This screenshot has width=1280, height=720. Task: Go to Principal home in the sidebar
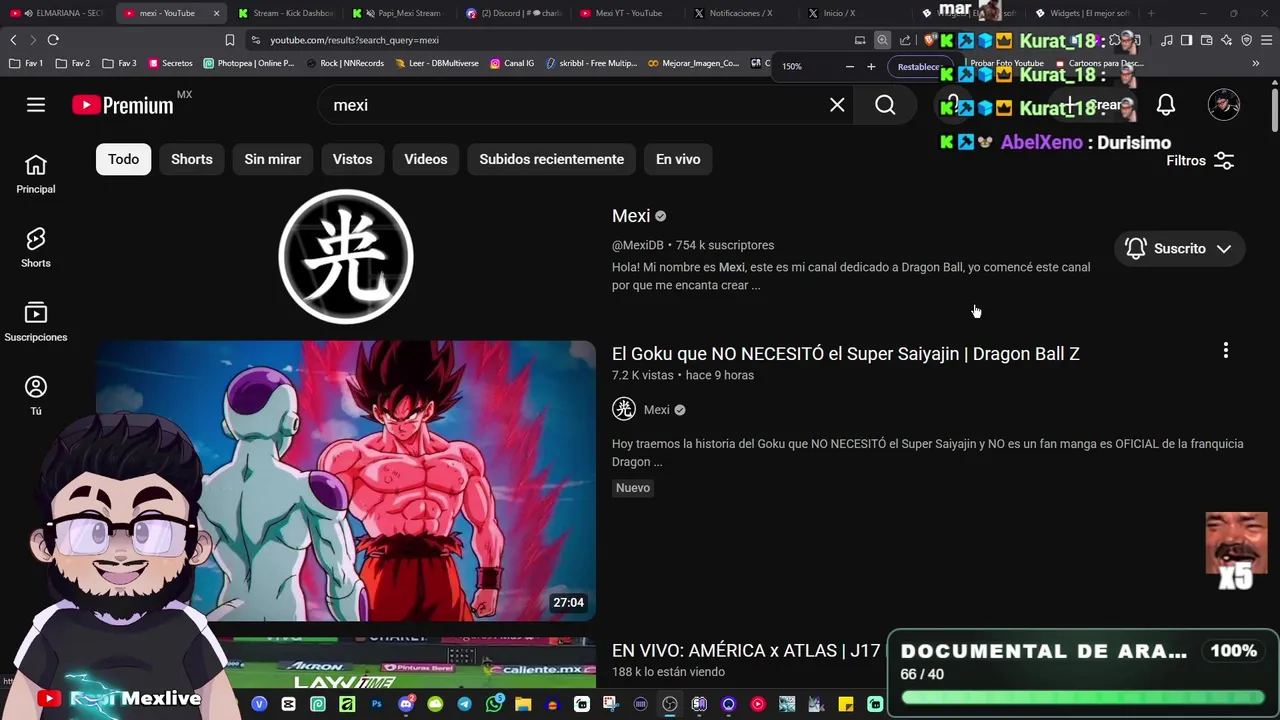(36, 175)
